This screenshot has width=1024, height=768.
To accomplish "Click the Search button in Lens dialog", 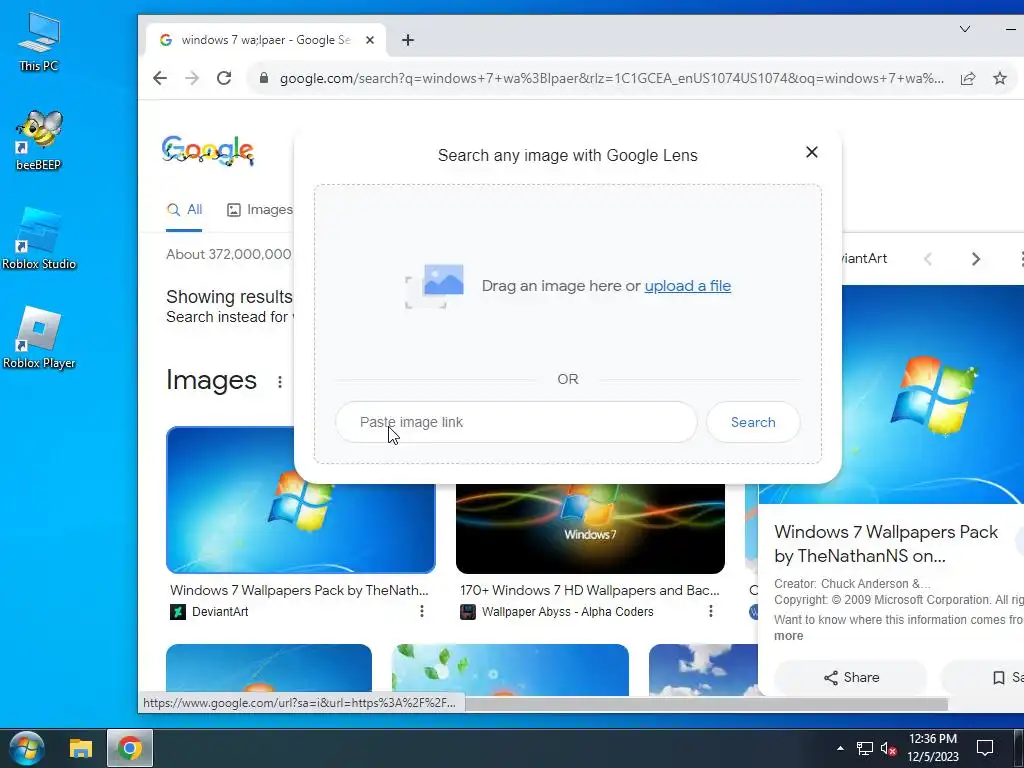I will click(753, 422).
